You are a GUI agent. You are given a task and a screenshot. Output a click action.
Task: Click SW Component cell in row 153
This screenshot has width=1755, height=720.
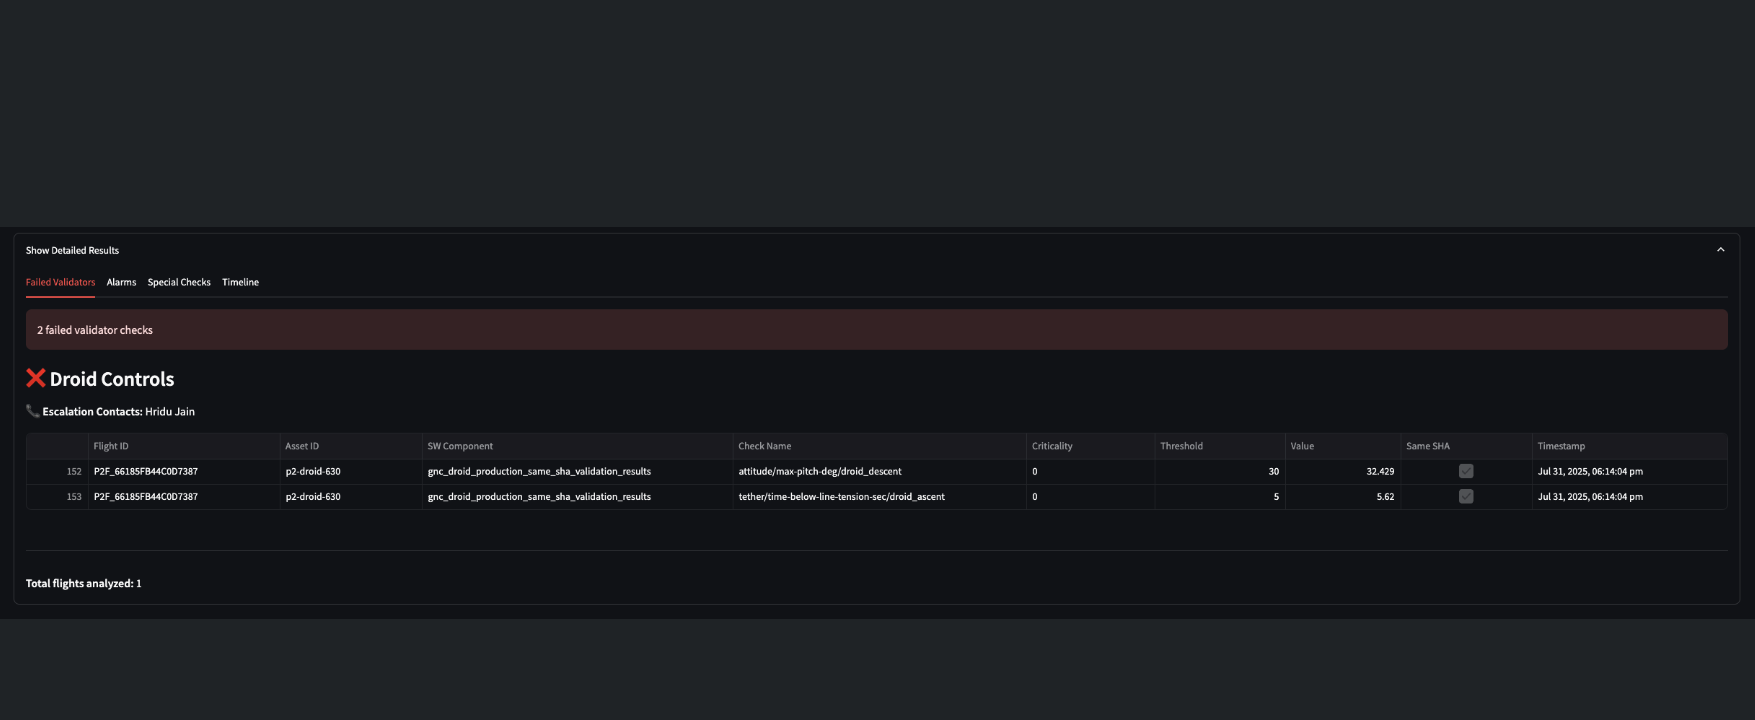point(577,496)
